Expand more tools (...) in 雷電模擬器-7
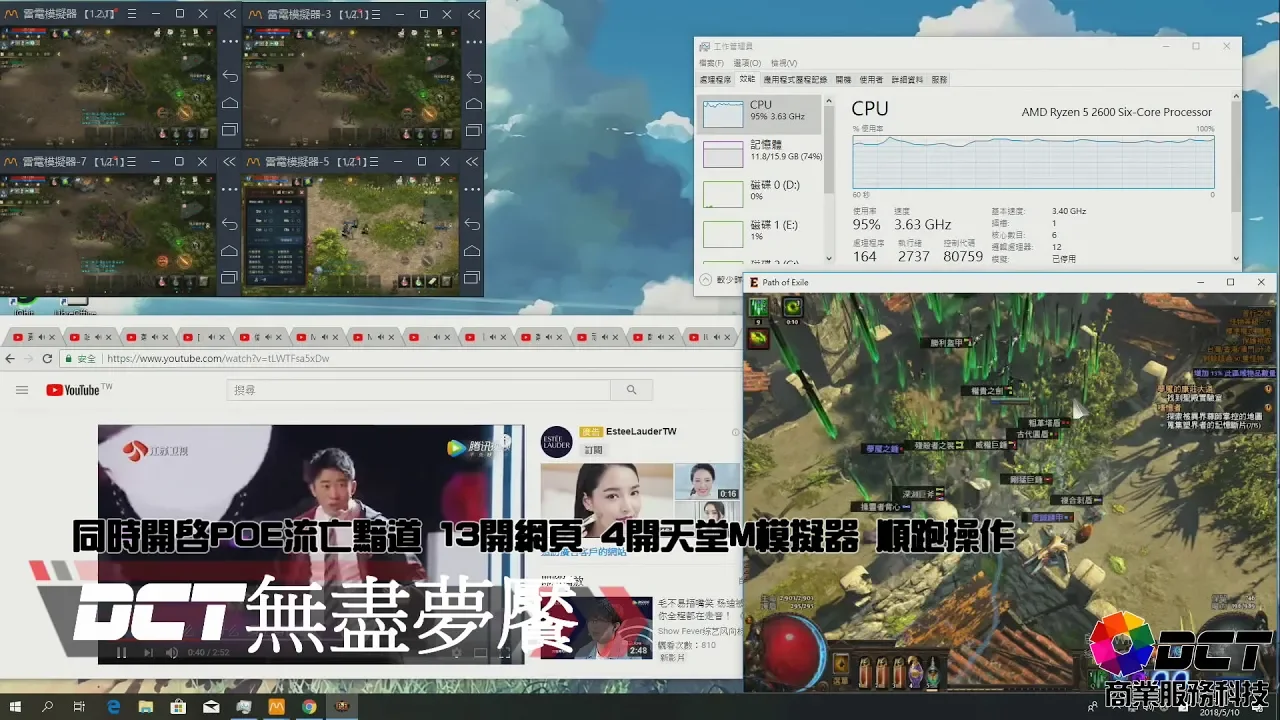This screenshot has height=720, width=1280. (x=230, y=188)
